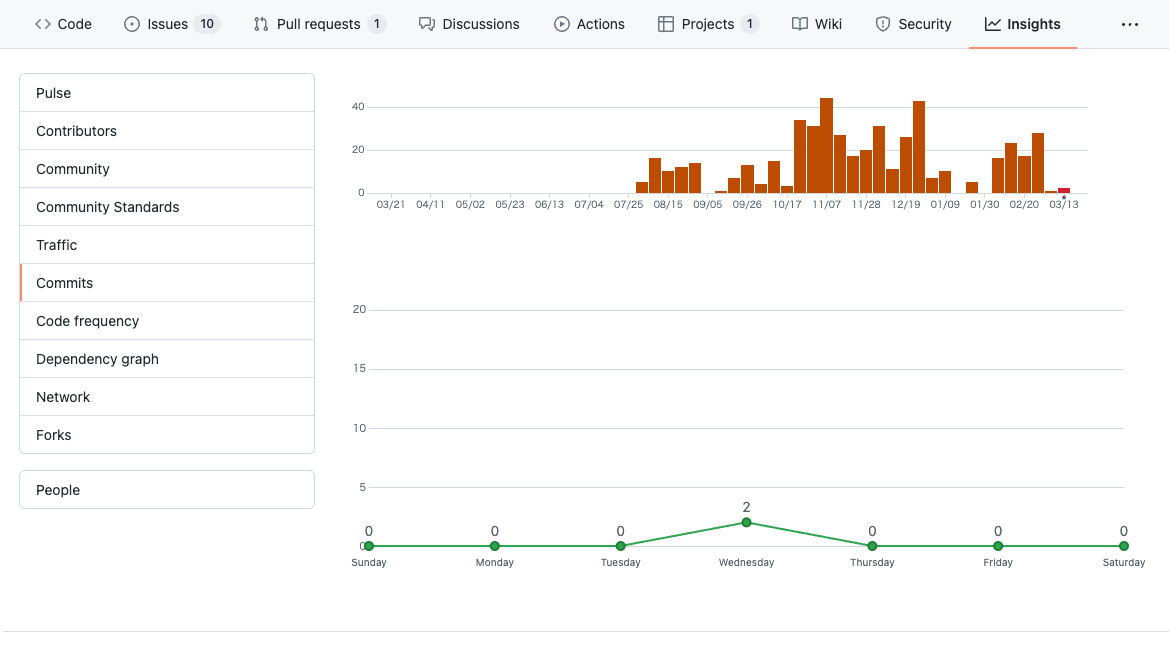Select the red 03/13 week bar
The height and width of the screenshot is (651, 1169).
click(1064, 191)
